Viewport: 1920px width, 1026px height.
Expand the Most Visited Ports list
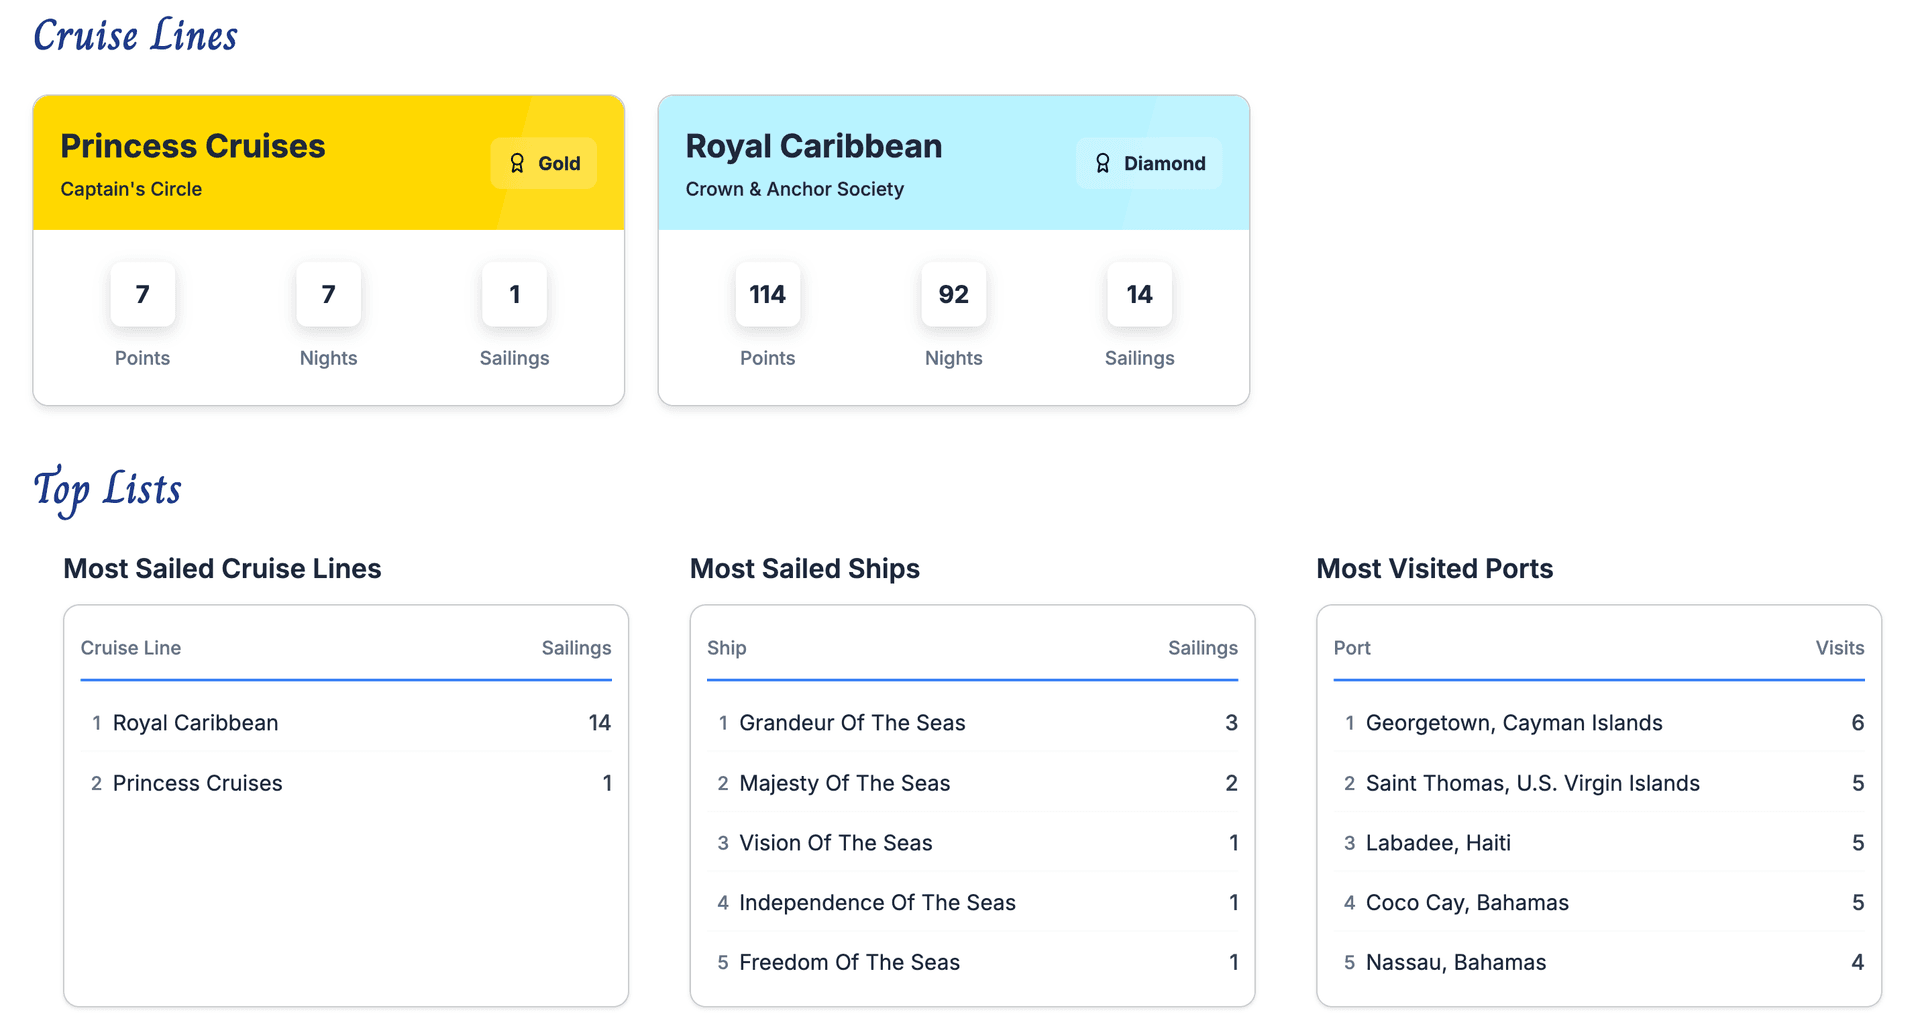click(1598, 805)
